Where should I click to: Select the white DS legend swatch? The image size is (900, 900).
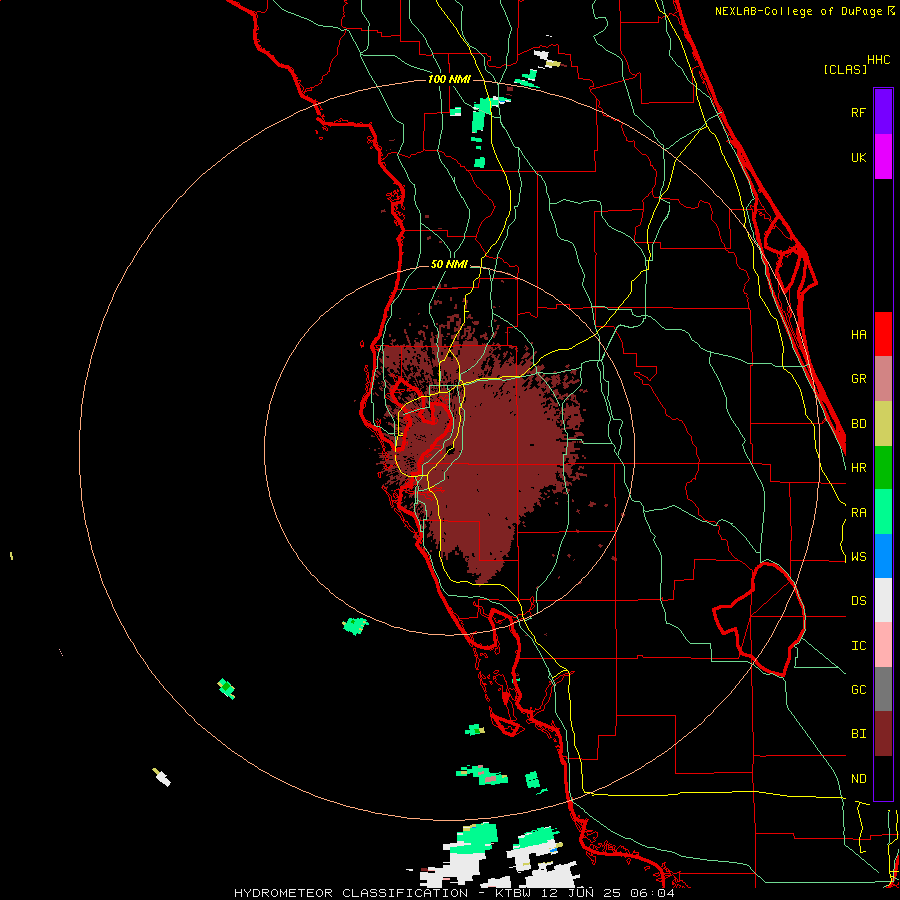pos(883,600)
